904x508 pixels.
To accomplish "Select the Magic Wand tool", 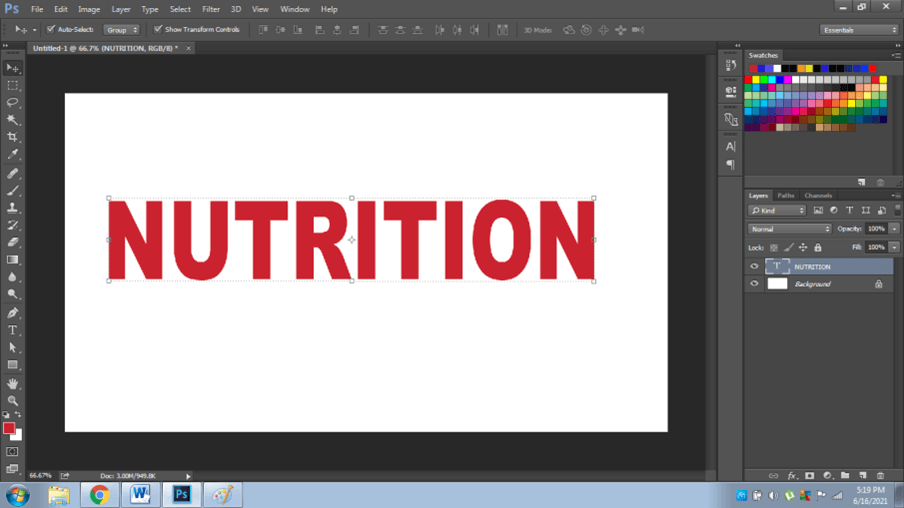I will [x=13, y=120].
